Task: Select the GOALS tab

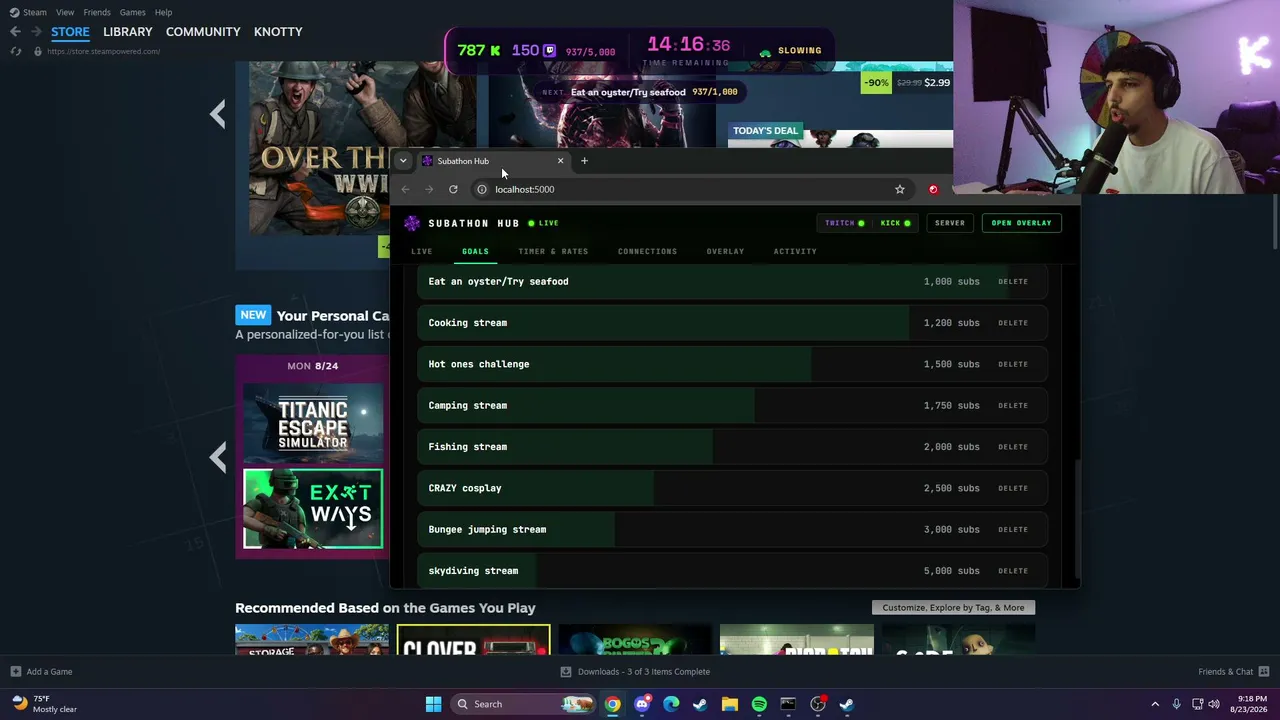Action: (x=475, y=251)
